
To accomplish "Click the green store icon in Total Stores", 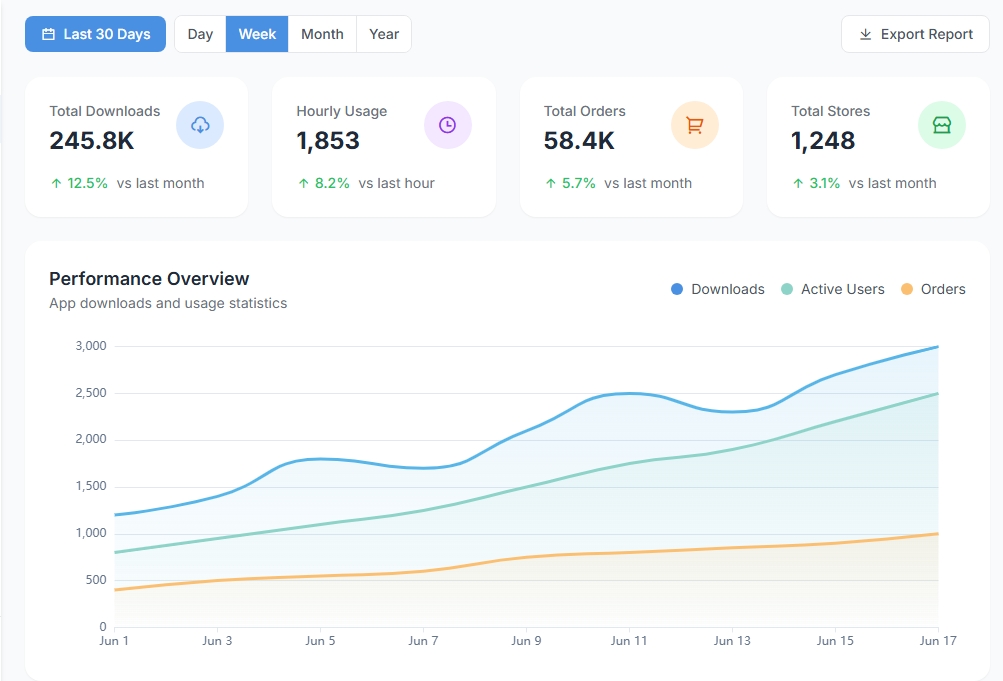I will tap(941, 125).
